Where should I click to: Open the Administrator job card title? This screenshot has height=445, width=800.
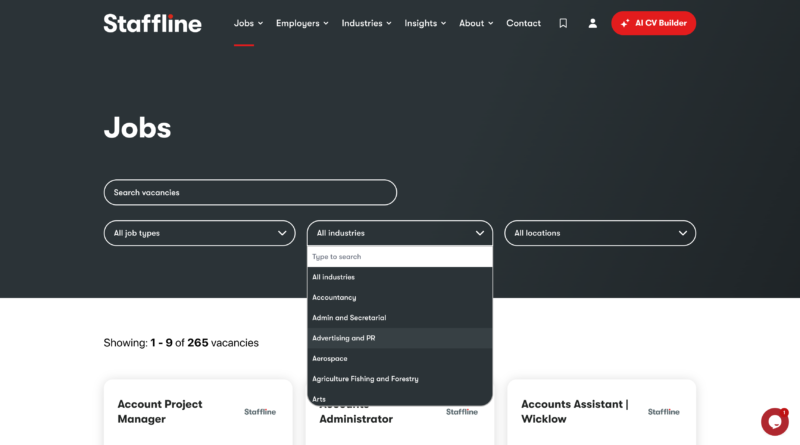356,419
